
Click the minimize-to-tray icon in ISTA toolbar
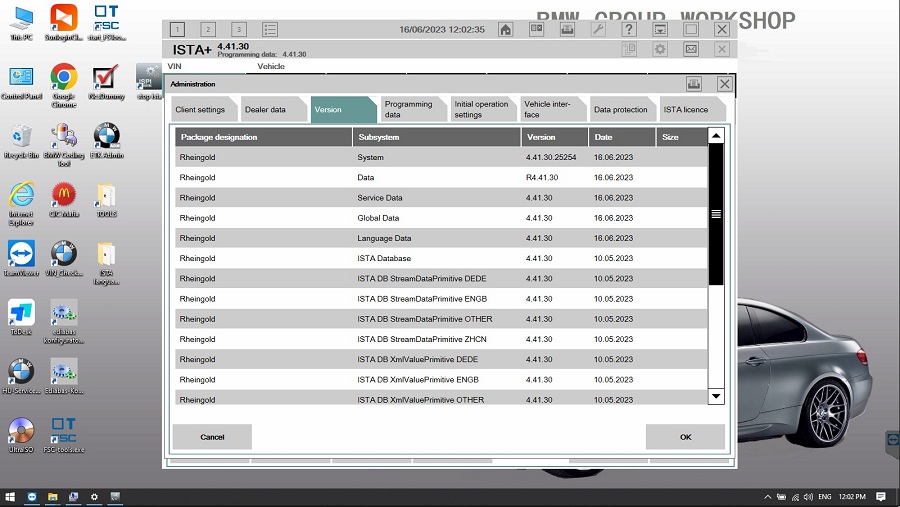(x=660, y=29)
